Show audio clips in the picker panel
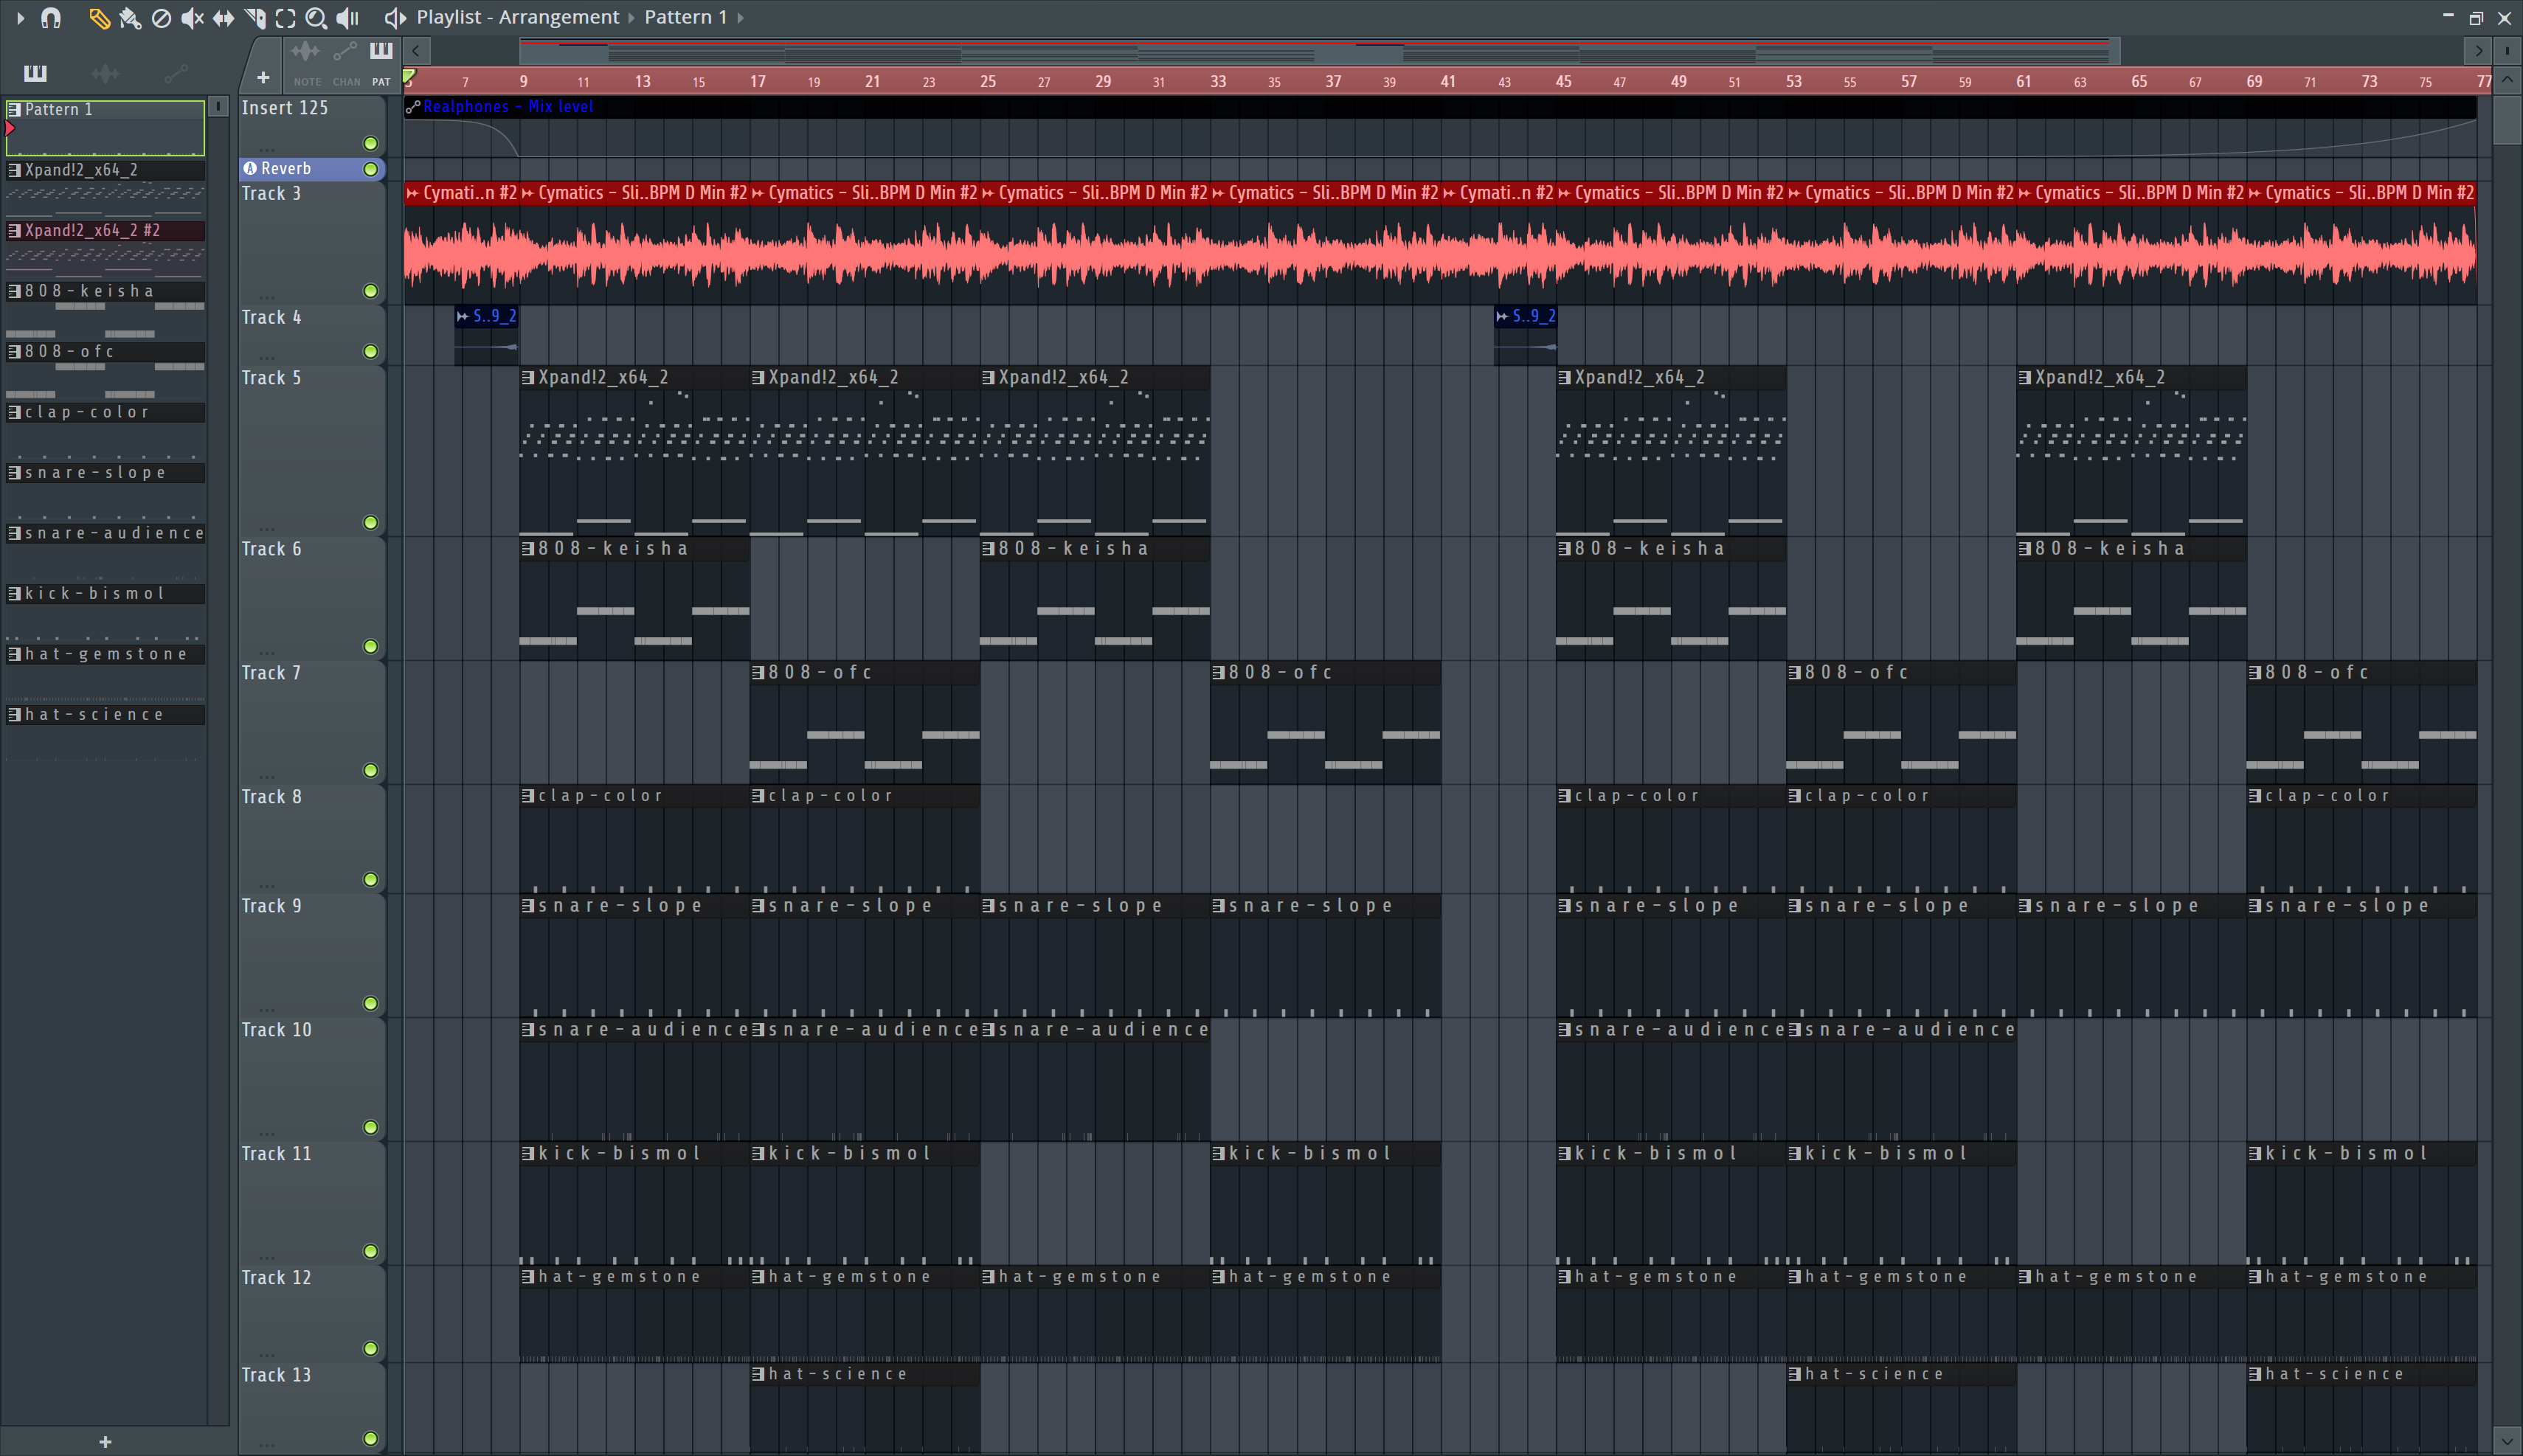This screenshot has height=1456, width=2523. click(105, 73)
